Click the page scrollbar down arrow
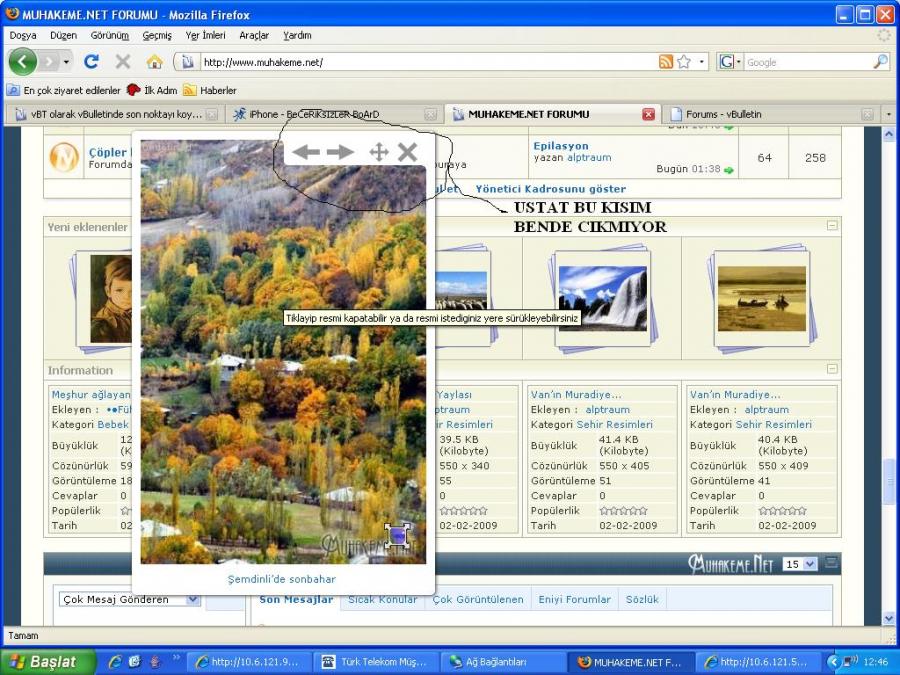This screenshot has width=900, height=675. click(889, 618)
